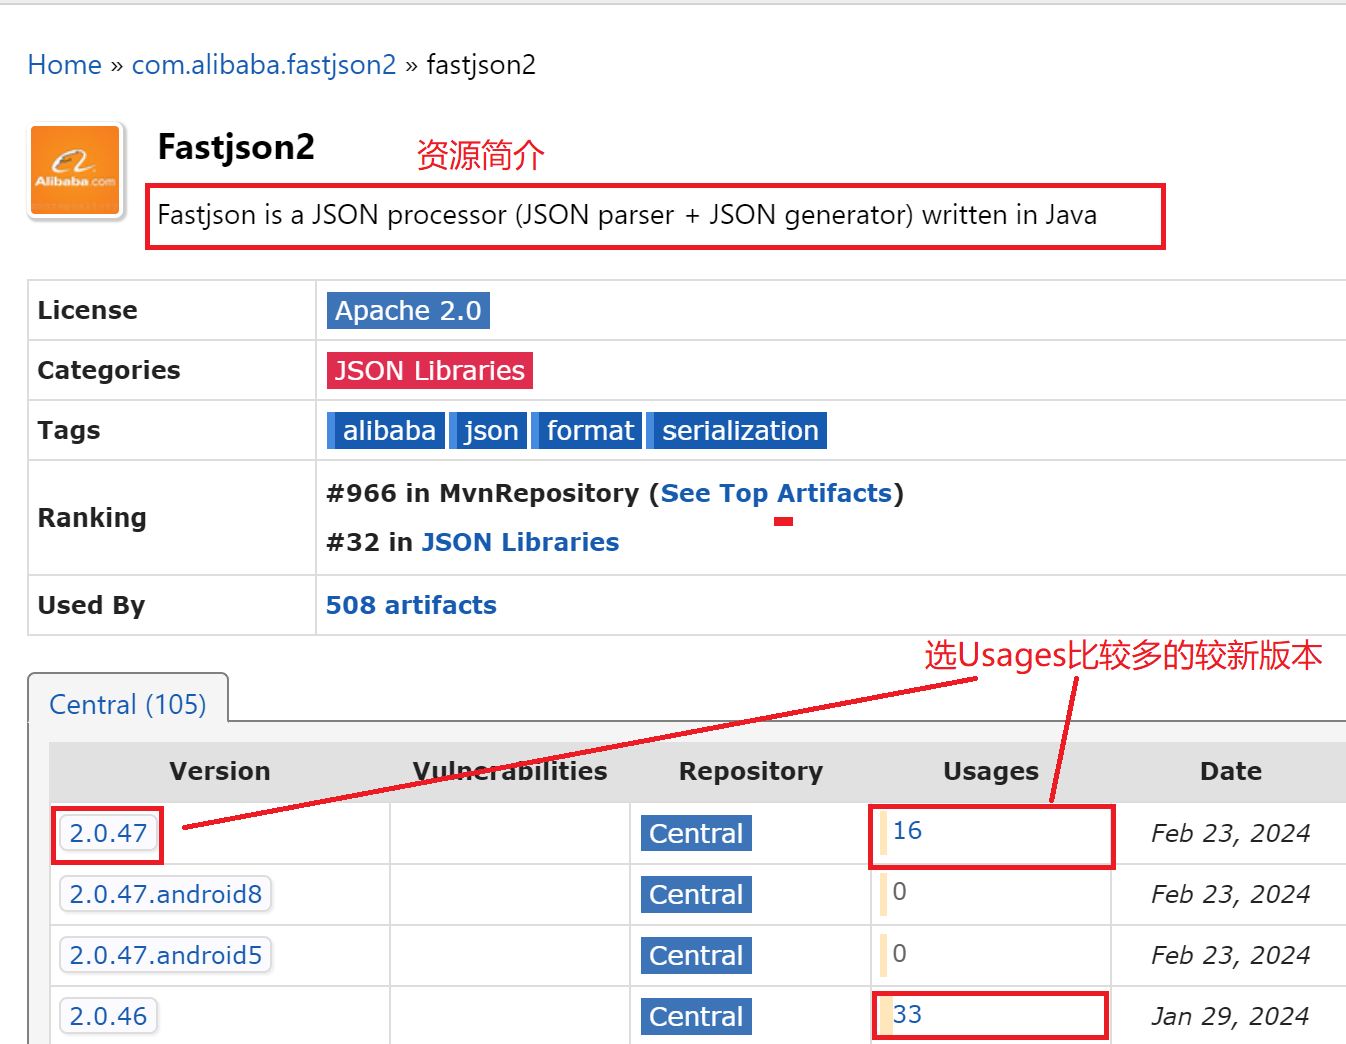The height and width of the screenshot is (1044, 1346).
Task: Click the Fastjson2 title heading
Action: tap(236, 148)
